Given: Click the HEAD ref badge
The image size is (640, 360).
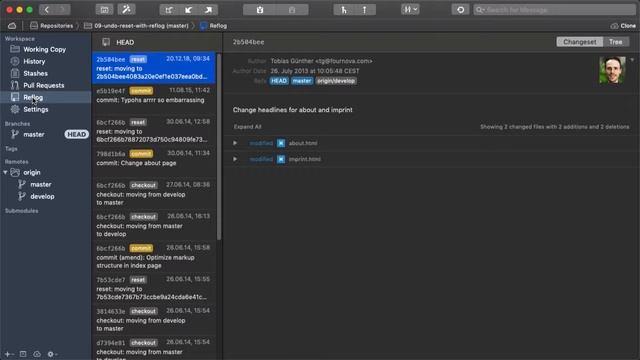Looking at the screenshot, I should click(279, 81).
